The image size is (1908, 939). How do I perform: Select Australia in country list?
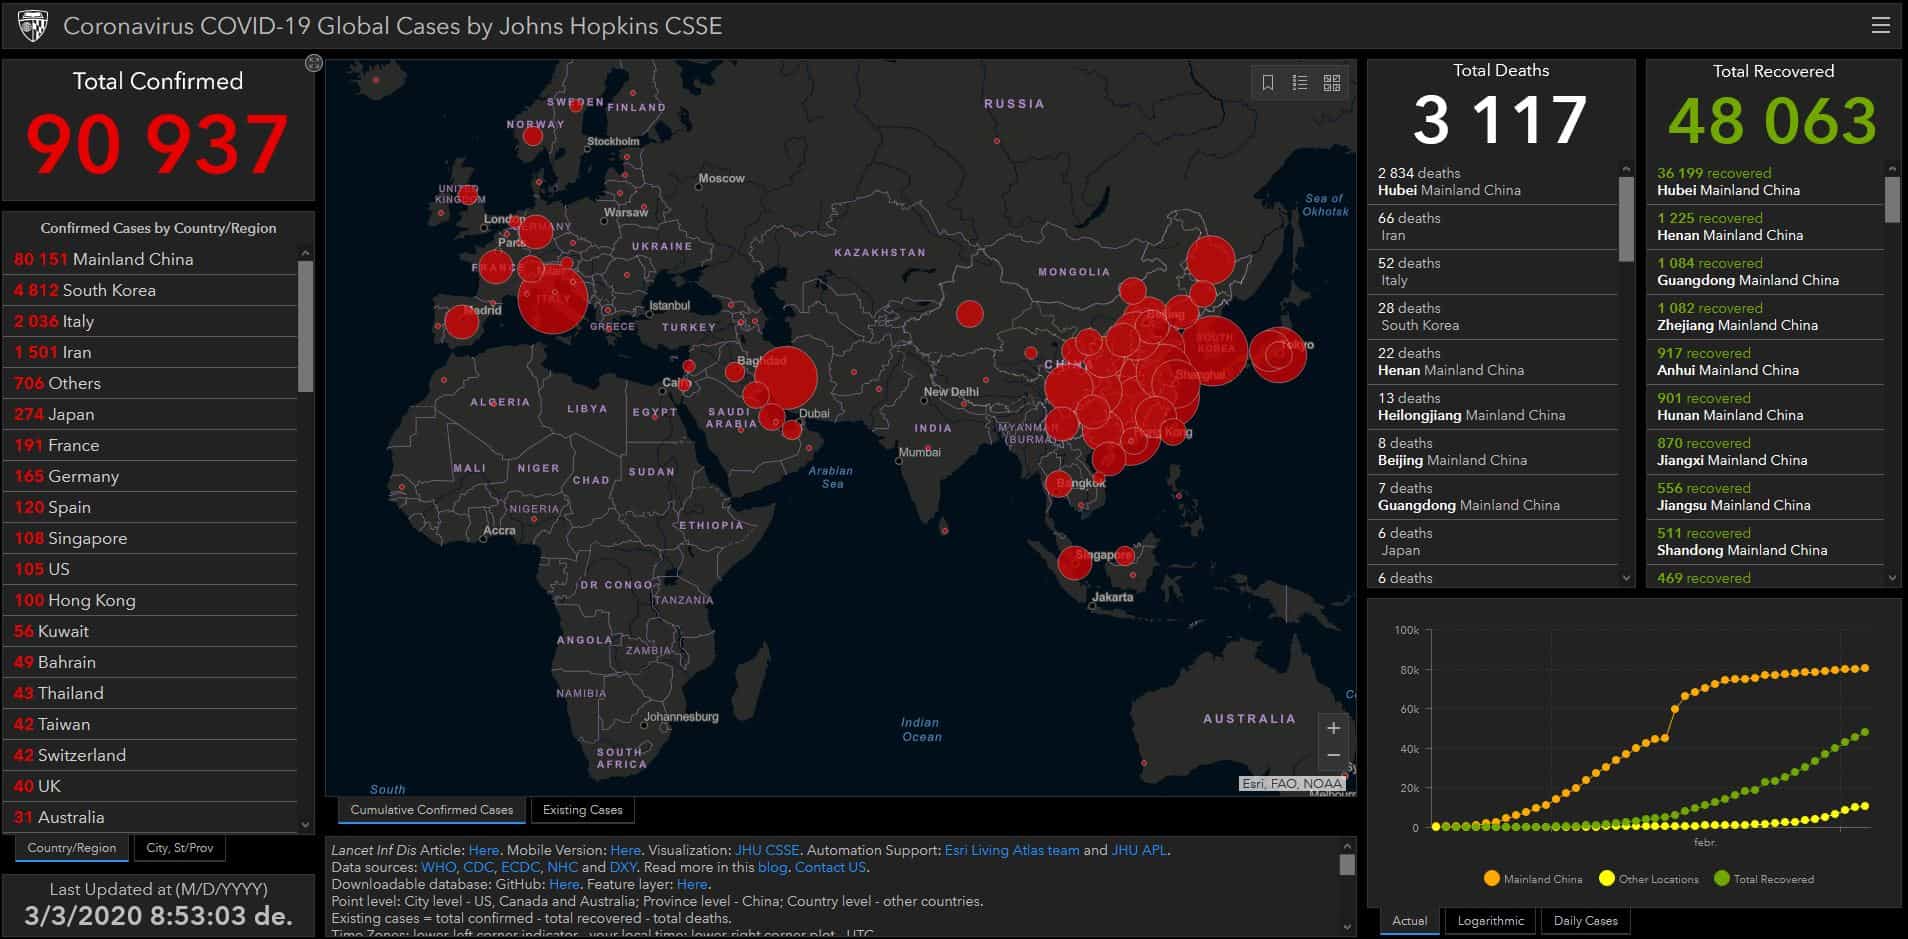coord(150,817)
